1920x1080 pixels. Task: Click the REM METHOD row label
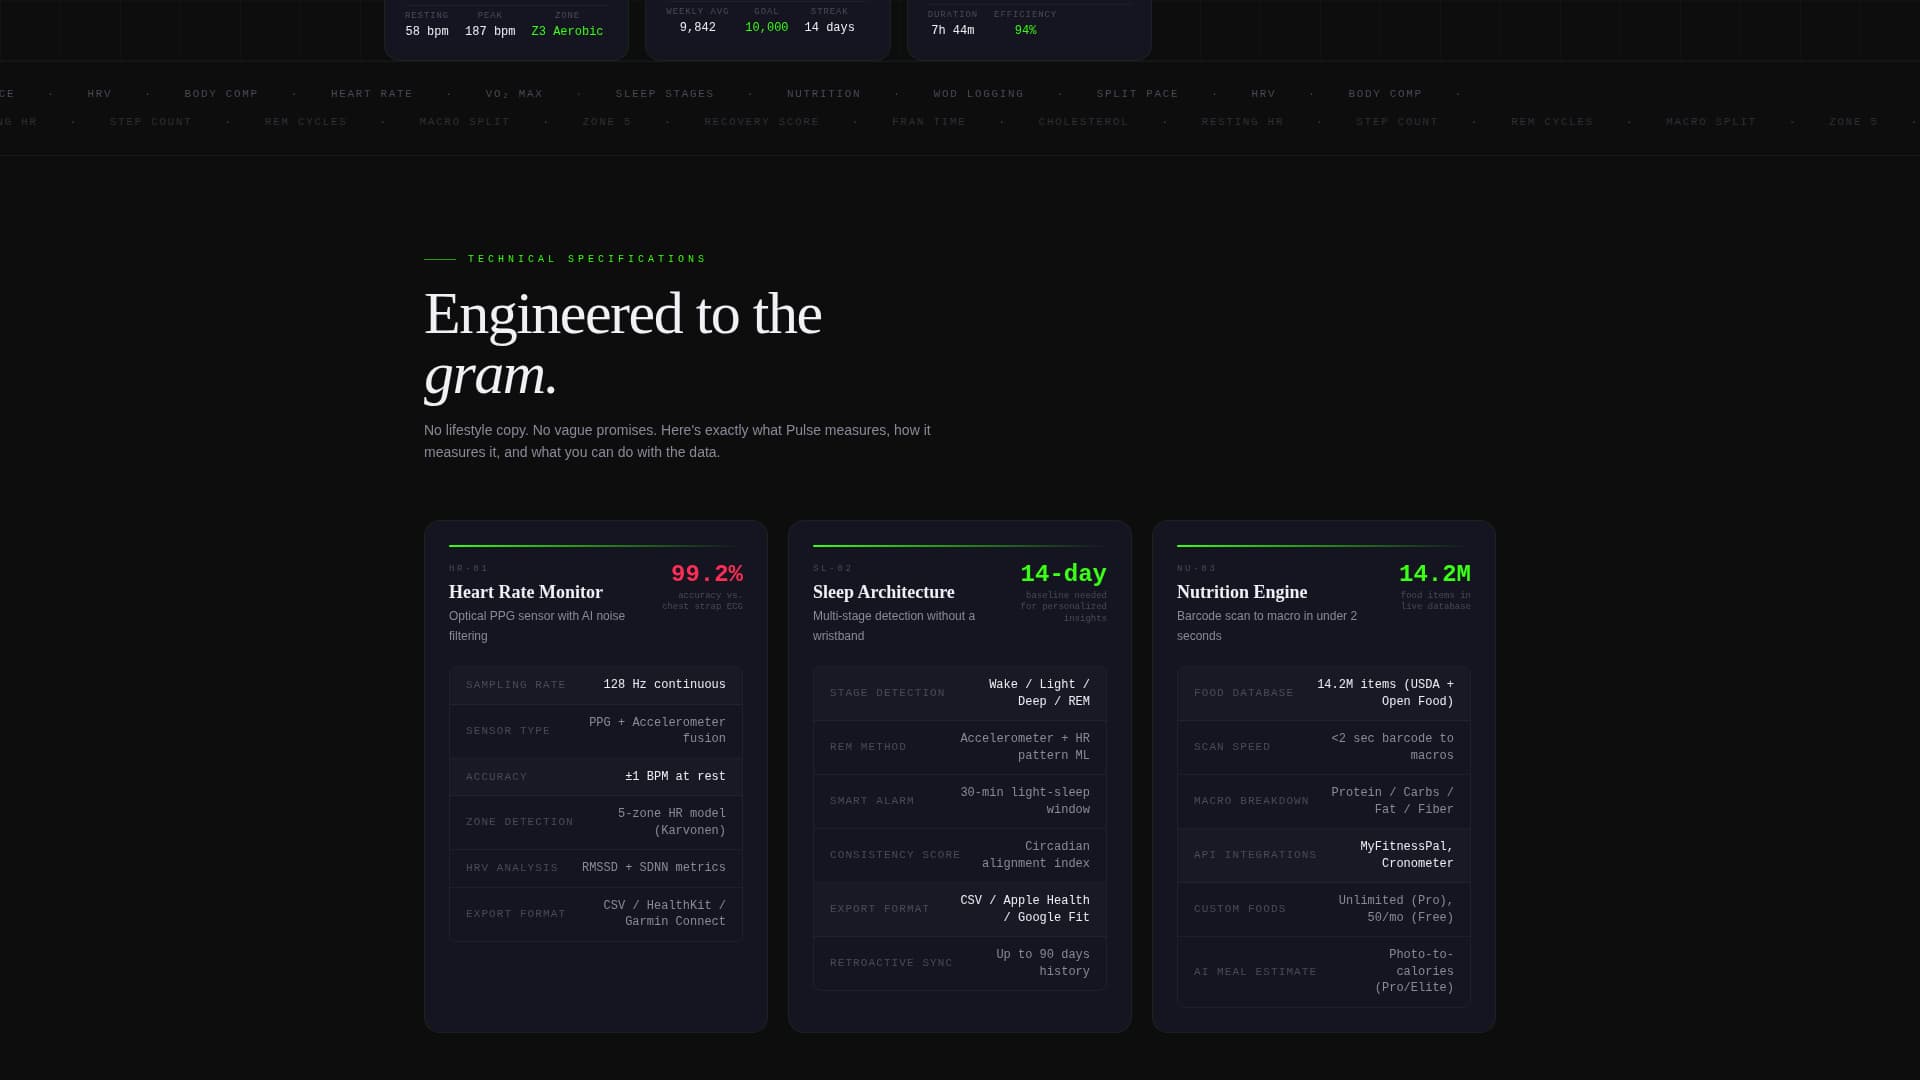(868, 747)
